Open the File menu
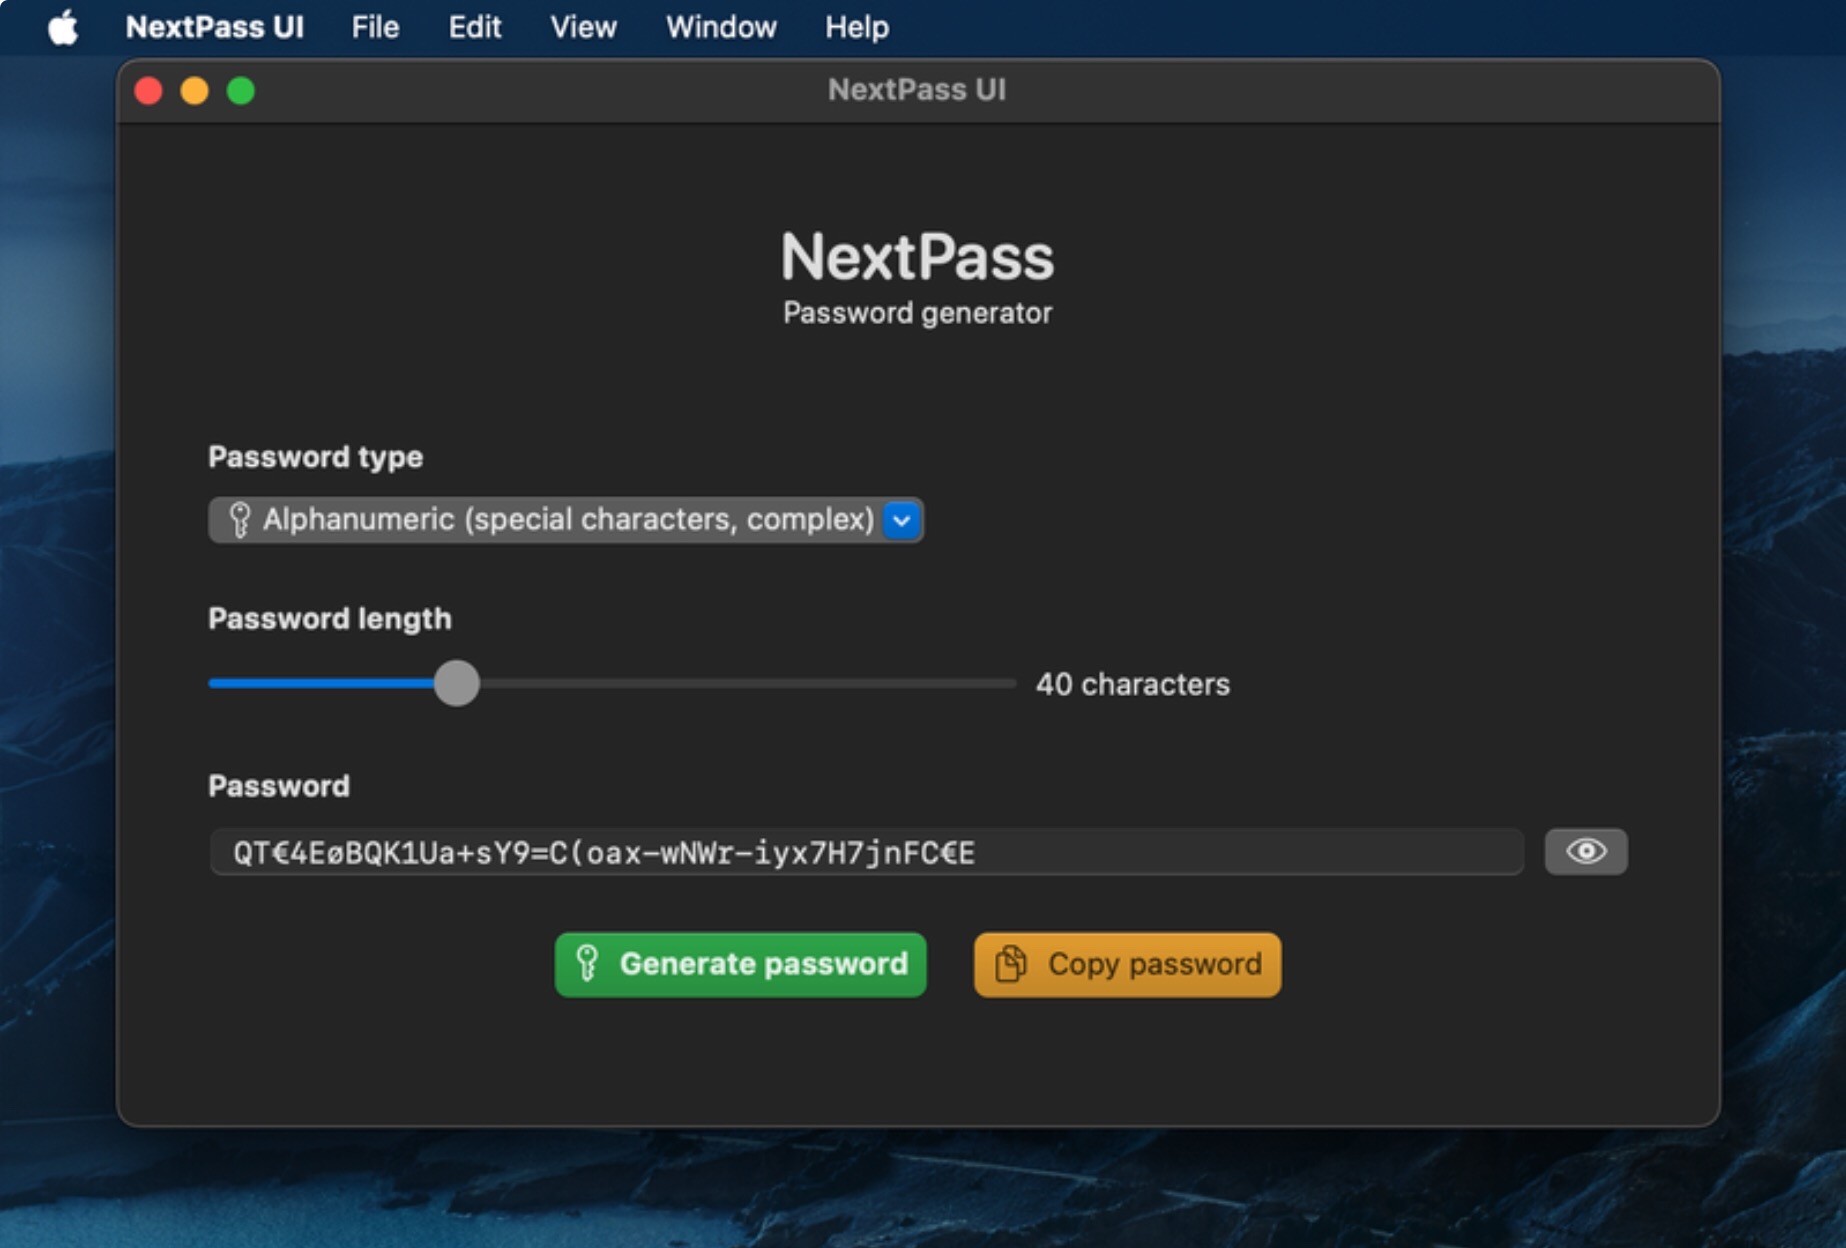 tap(375, 27)
